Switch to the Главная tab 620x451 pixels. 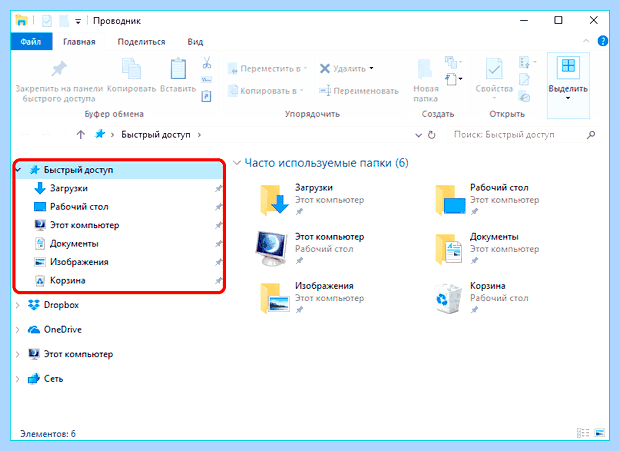[x=79, y=42]
